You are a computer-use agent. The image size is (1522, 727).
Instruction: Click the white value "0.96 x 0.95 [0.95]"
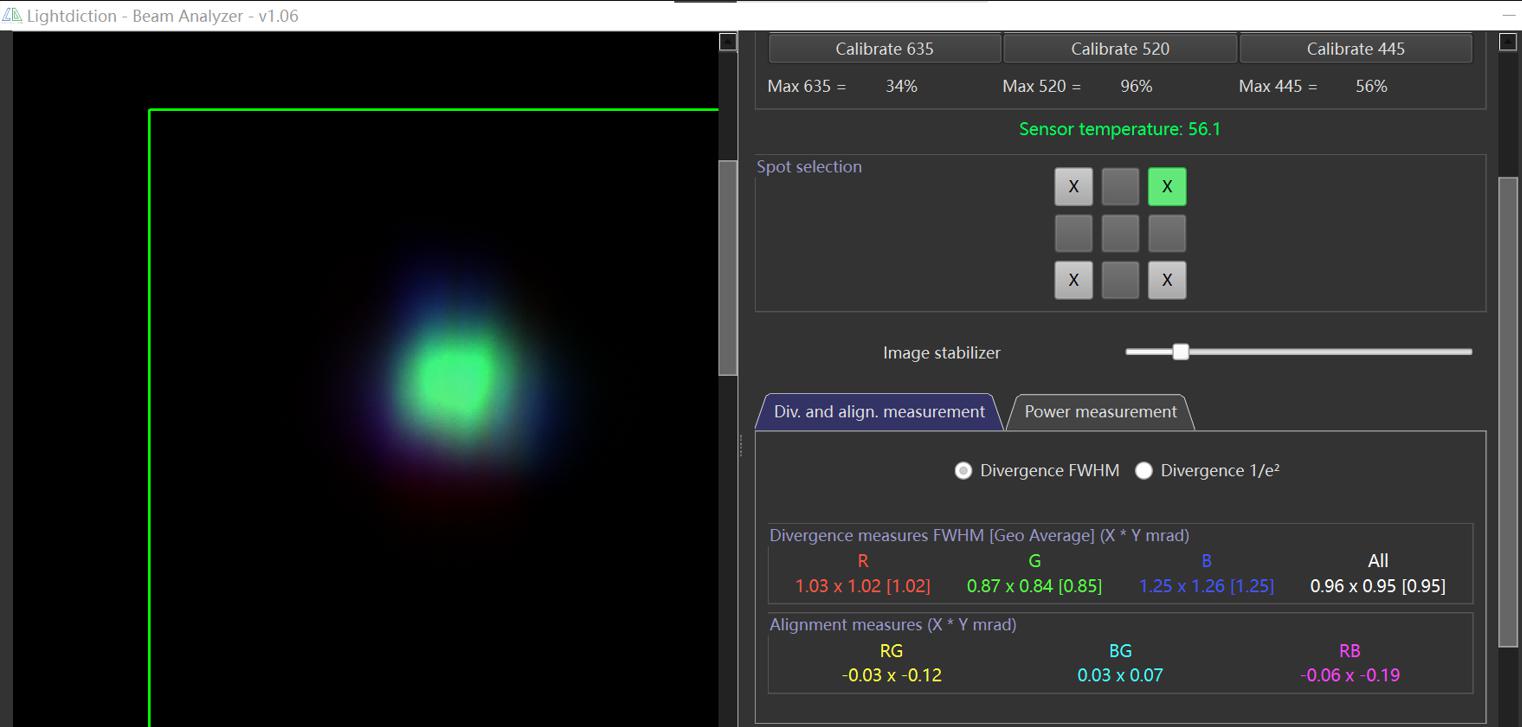(x=1378, y=586)
